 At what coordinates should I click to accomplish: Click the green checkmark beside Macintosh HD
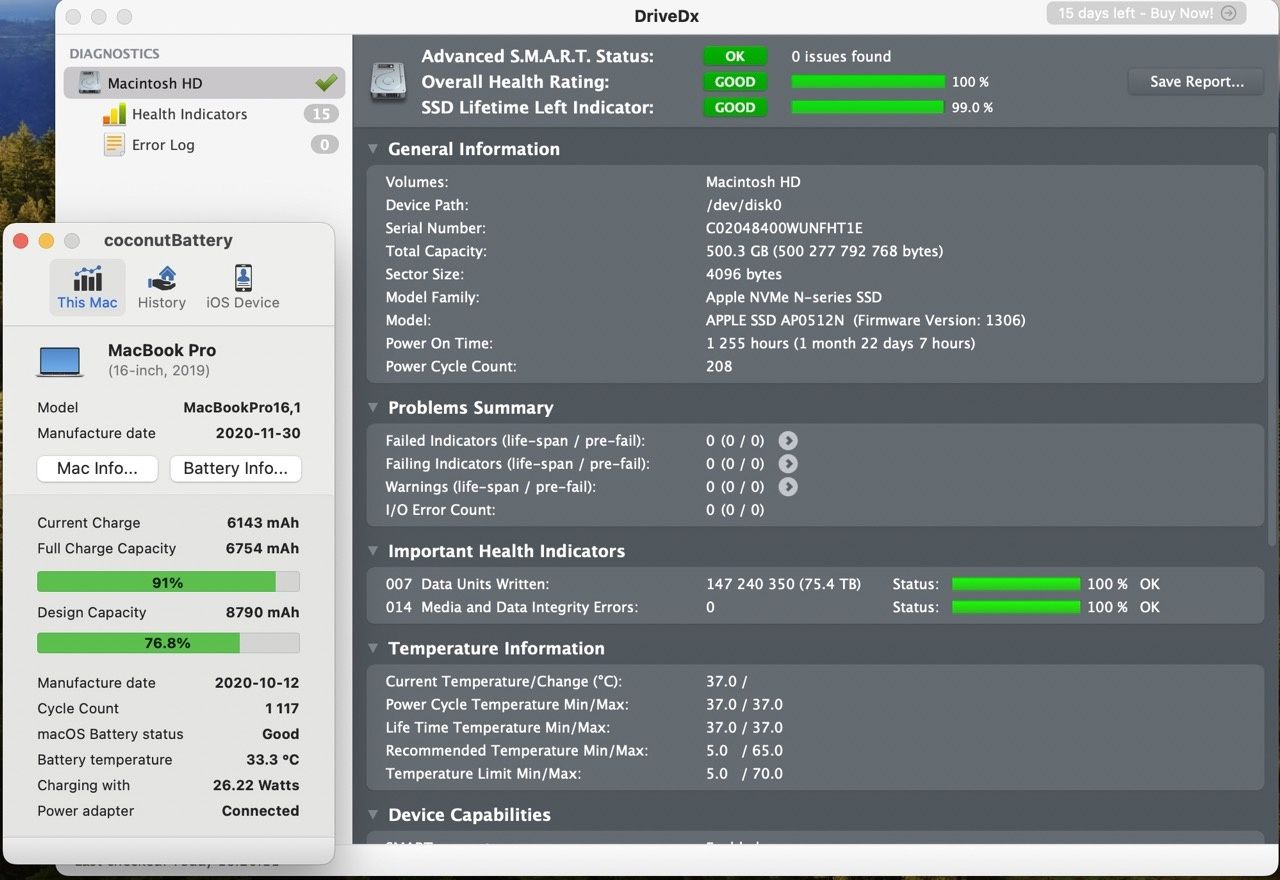pos(325,83)
